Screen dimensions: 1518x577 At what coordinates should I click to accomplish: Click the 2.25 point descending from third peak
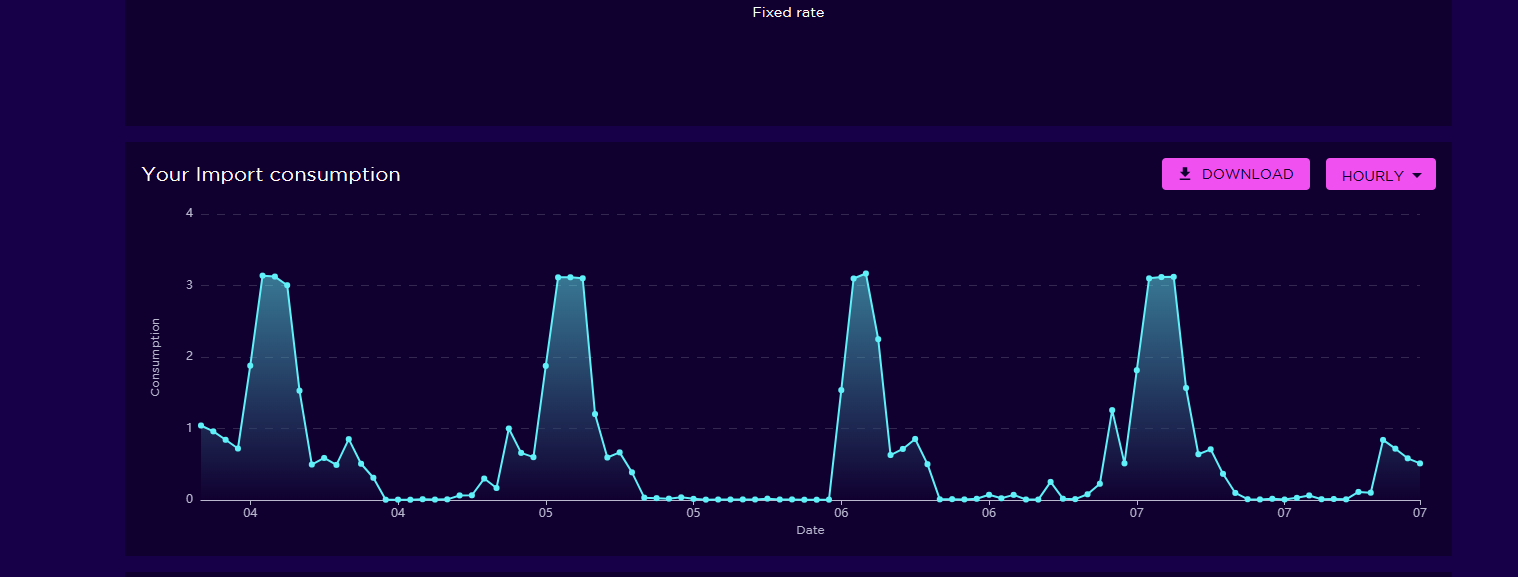878,339
